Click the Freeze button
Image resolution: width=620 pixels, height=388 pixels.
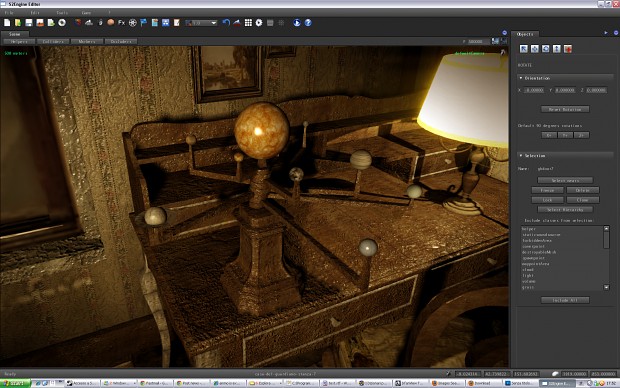click(547, 190)
